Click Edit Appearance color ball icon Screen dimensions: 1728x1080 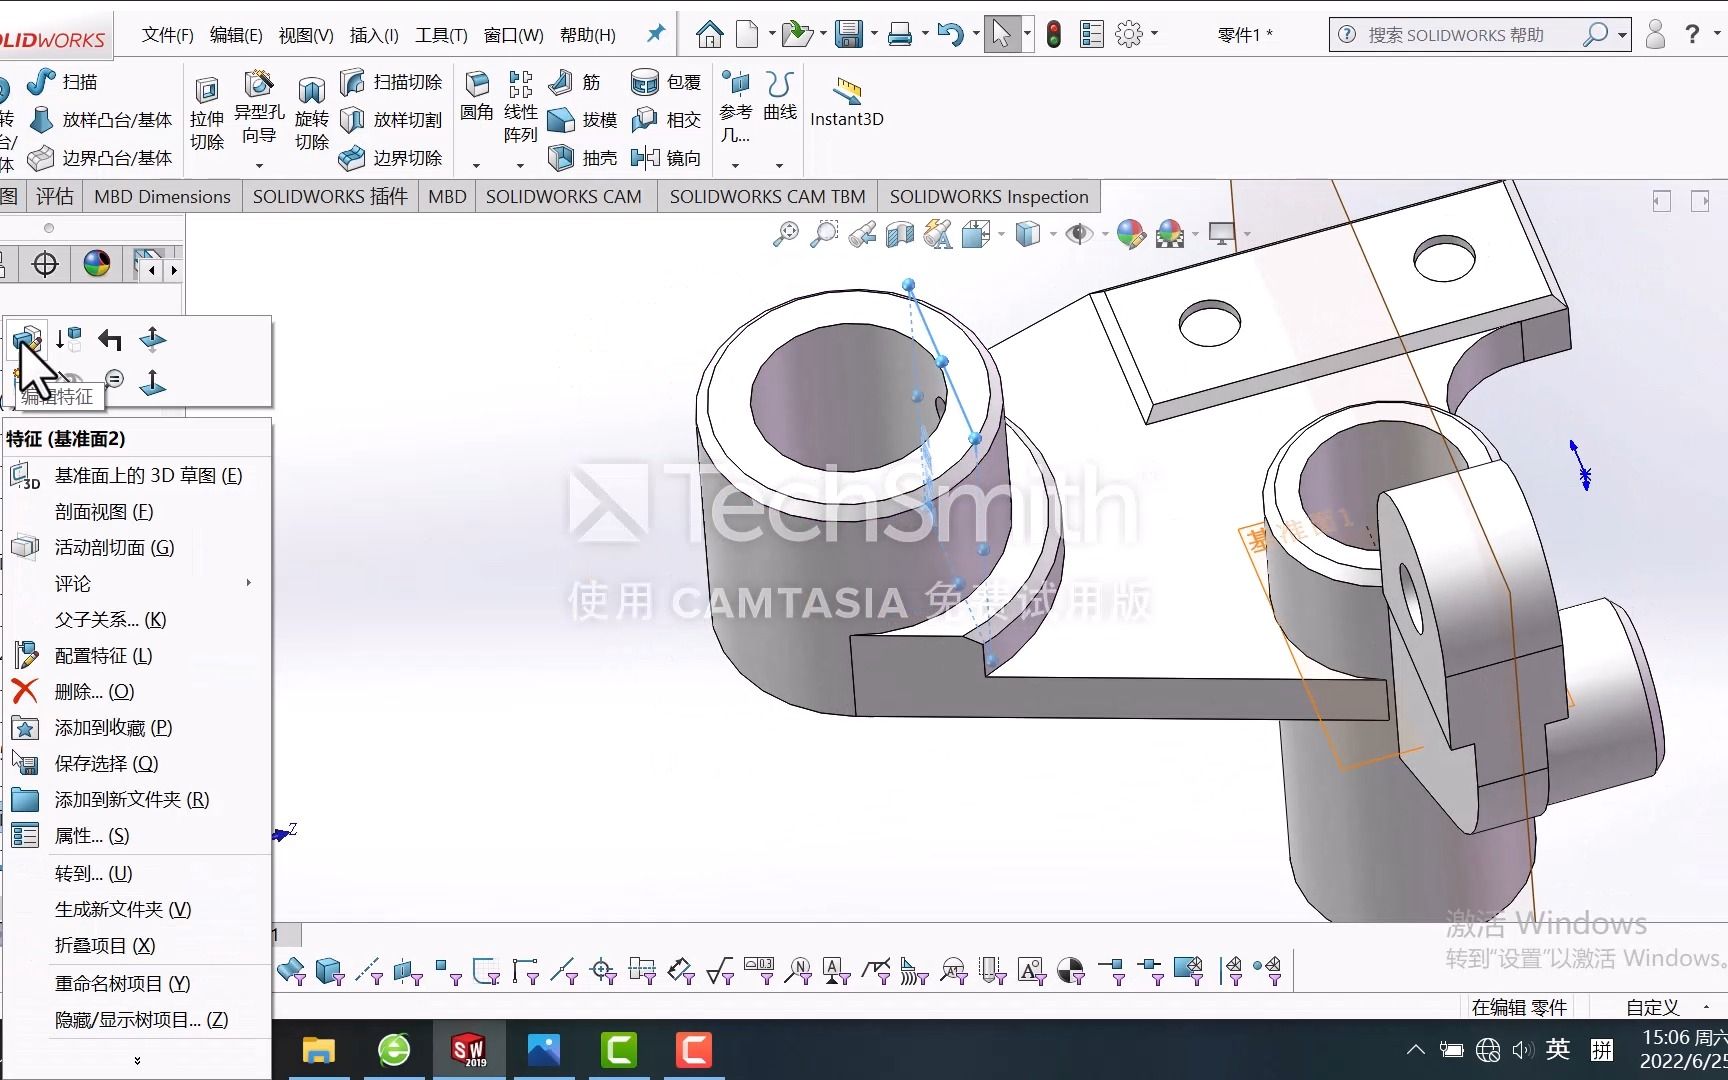click(1131, 235)
